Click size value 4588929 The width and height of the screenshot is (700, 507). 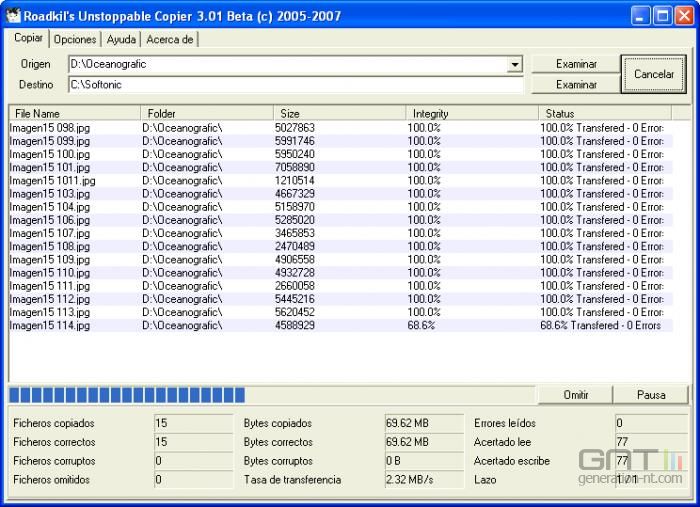pos(295,325)
